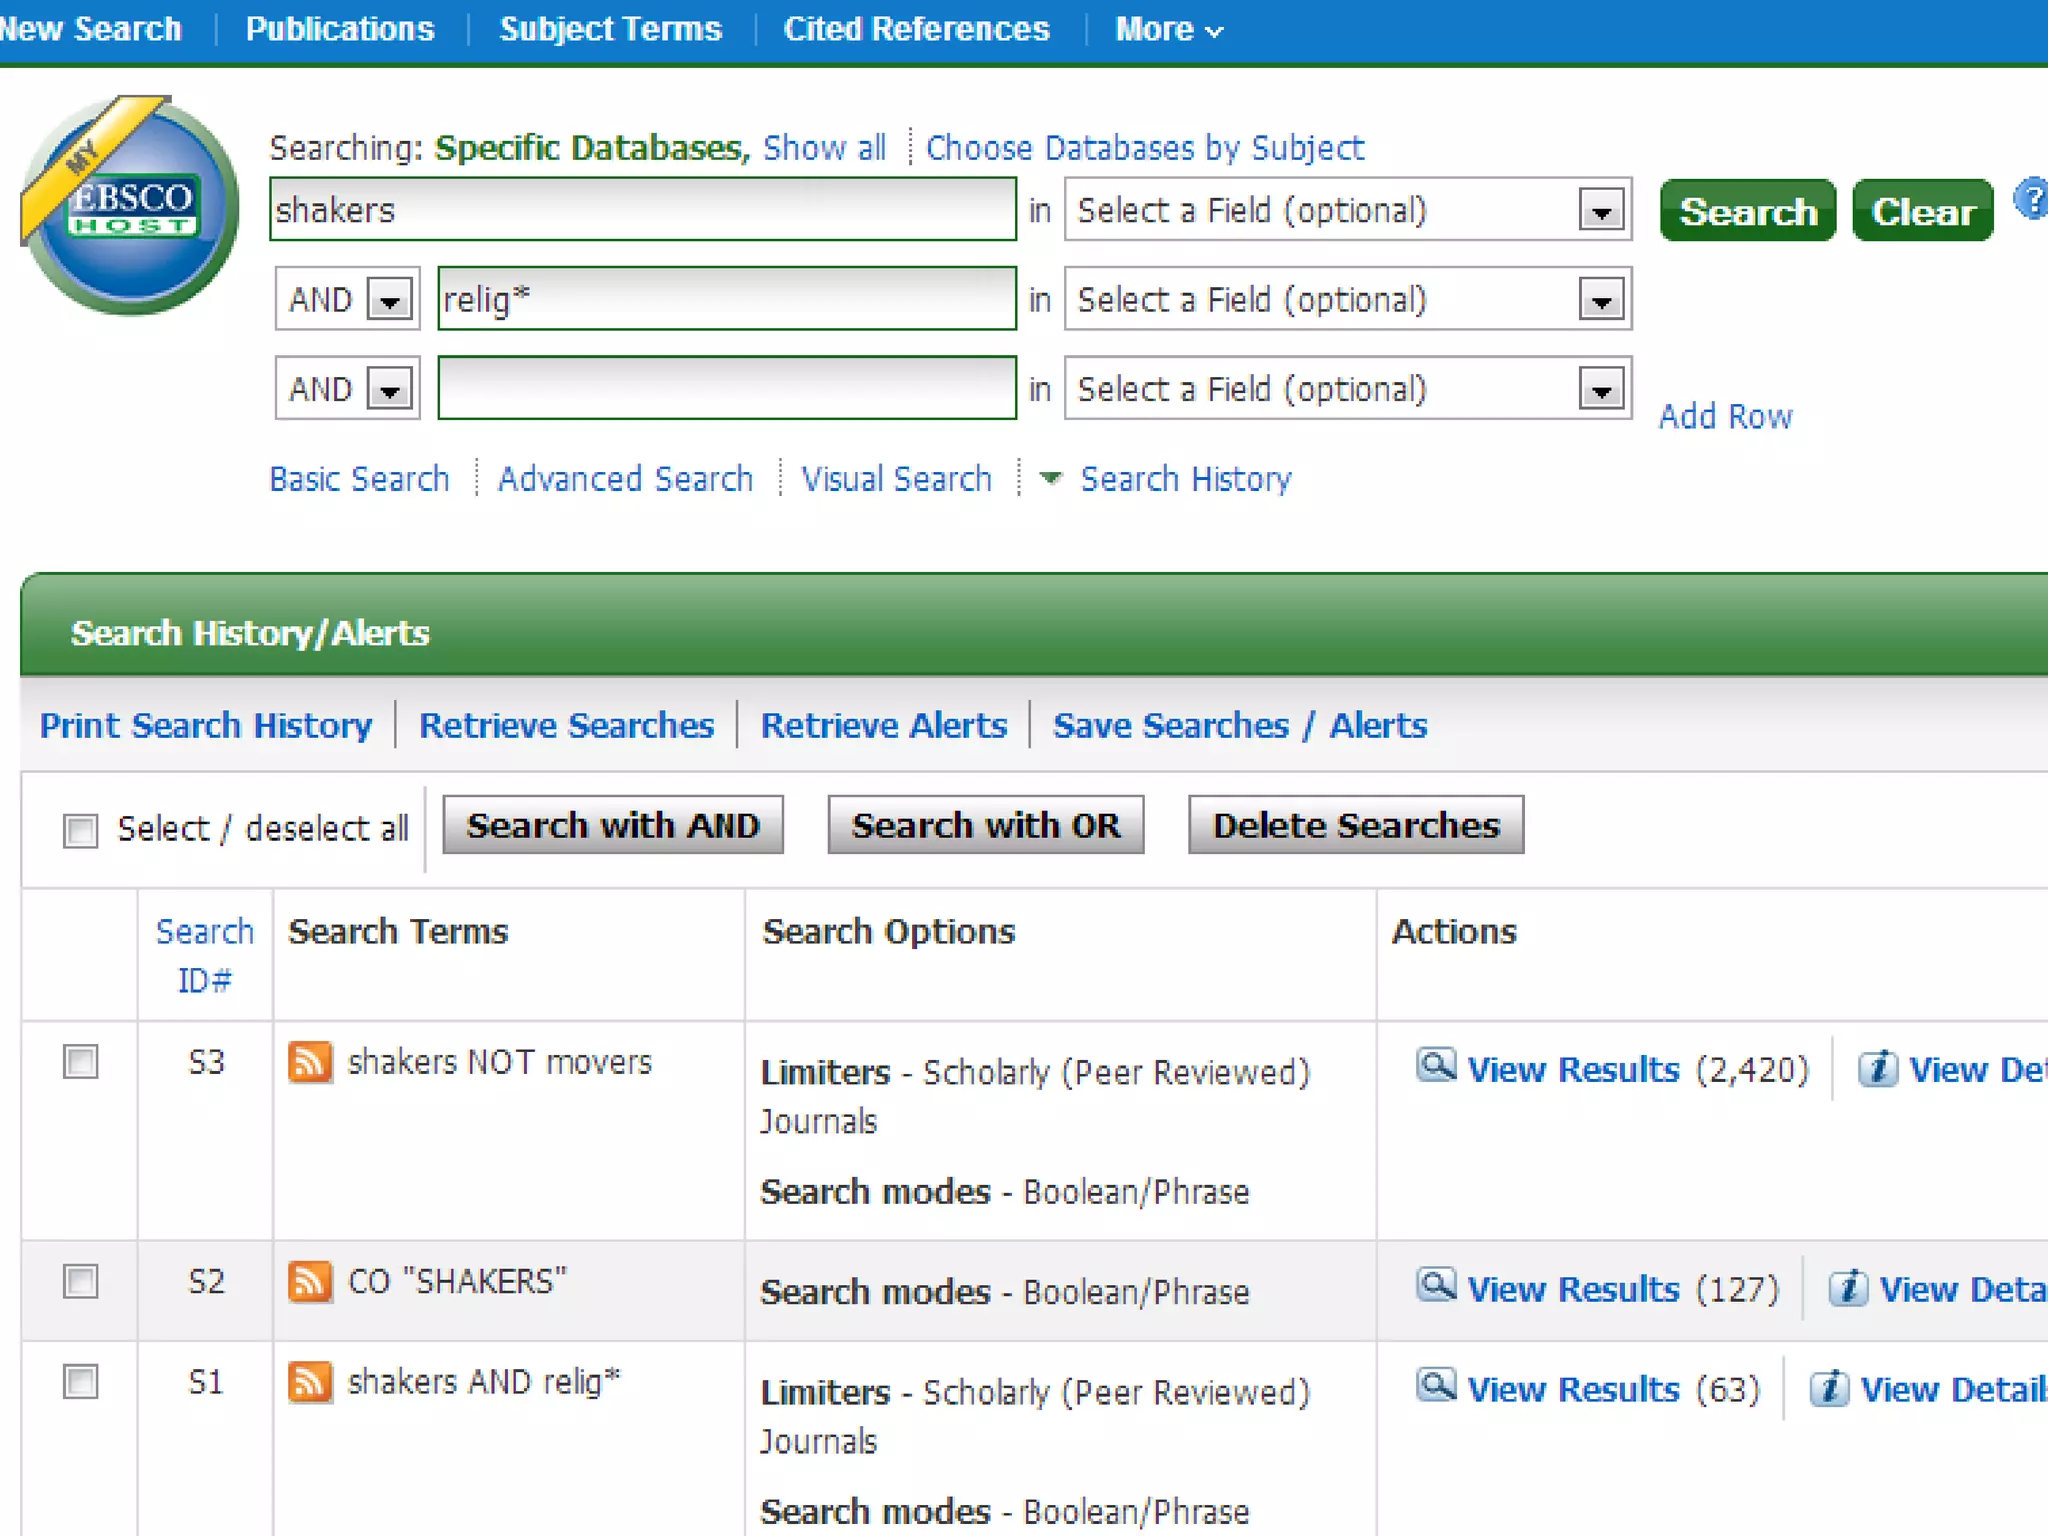
Task: Click the RSS icon for shakers AND relig*
Action: coord(310,1382)
